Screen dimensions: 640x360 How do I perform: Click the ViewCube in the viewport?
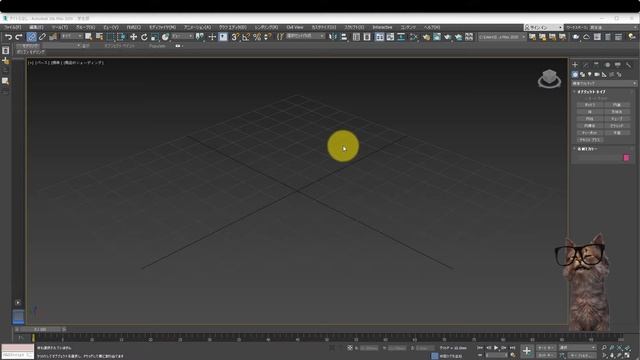549,78
